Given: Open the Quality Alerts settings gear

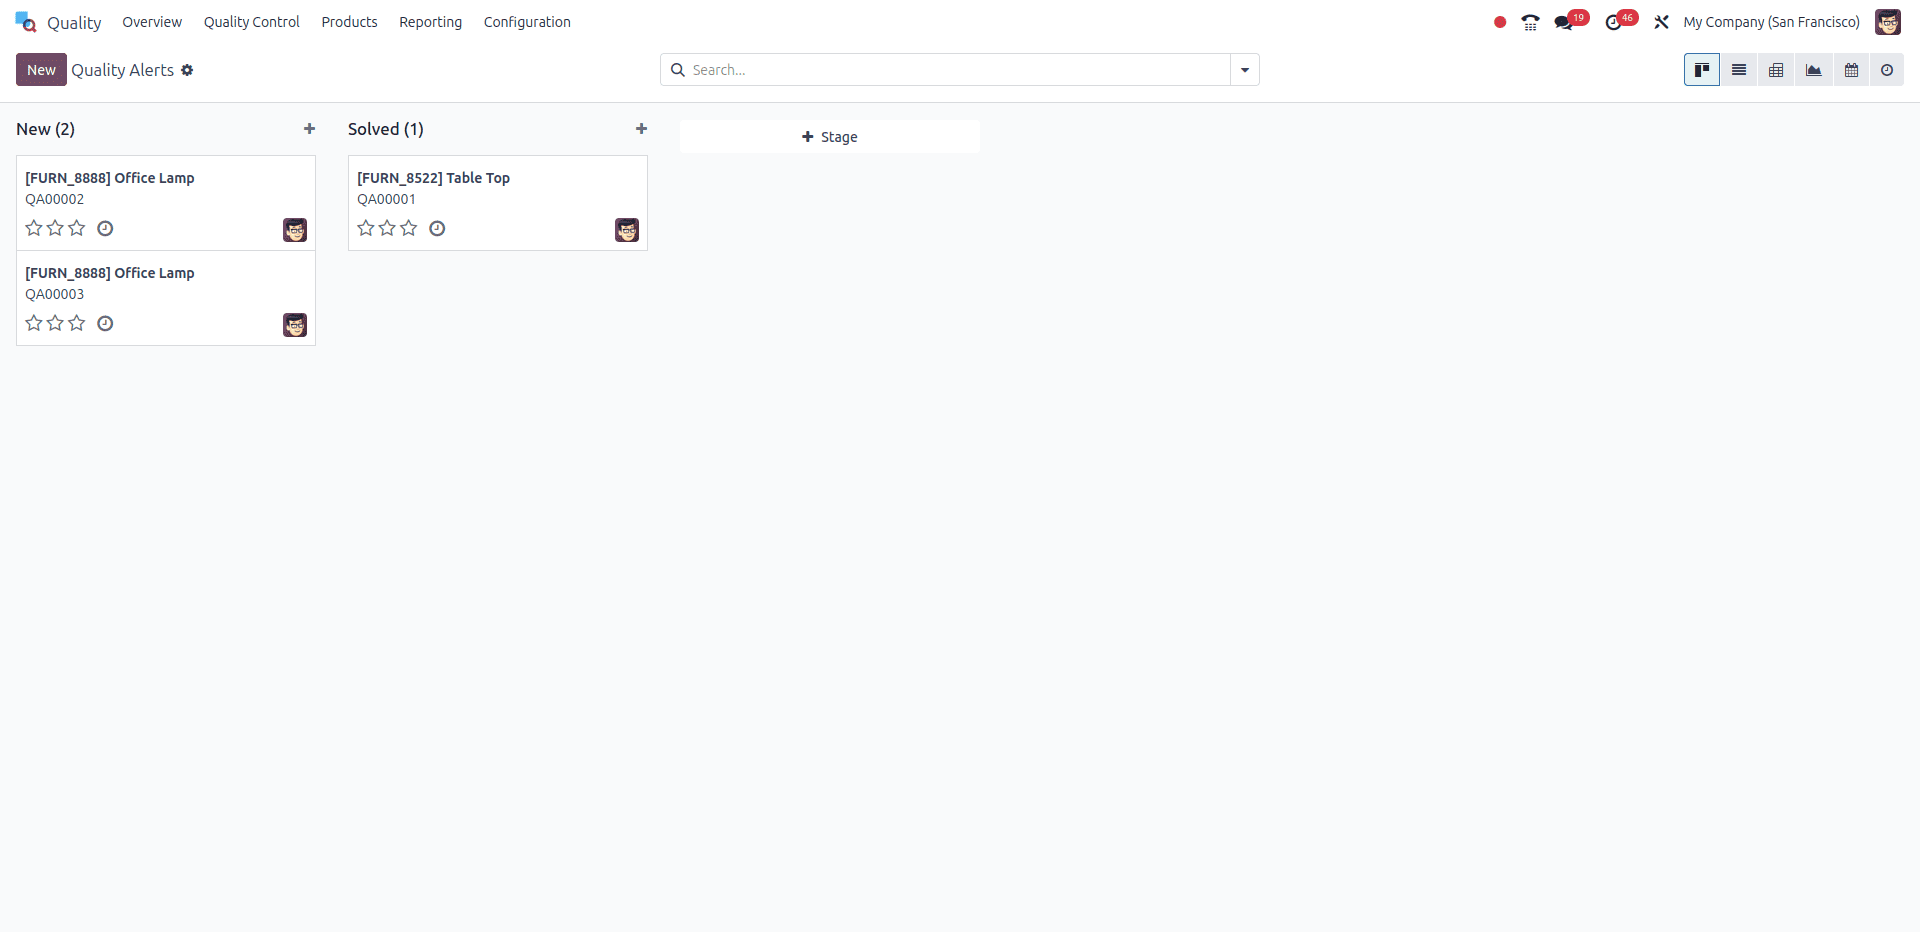Looking at the screenshot, I should pos(188,70).
